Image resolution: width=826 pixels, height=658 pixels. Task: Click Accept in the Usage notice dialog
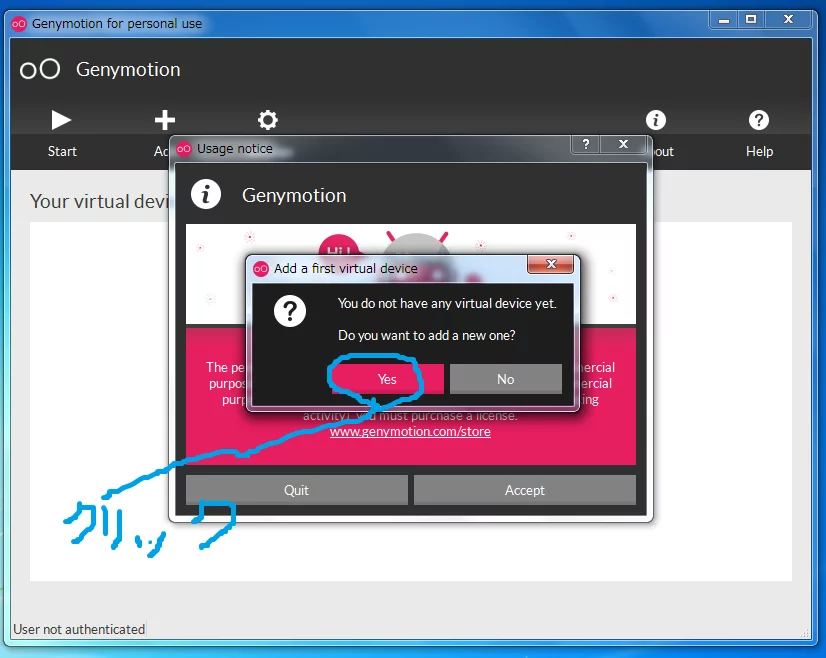(x=525, y=490)
